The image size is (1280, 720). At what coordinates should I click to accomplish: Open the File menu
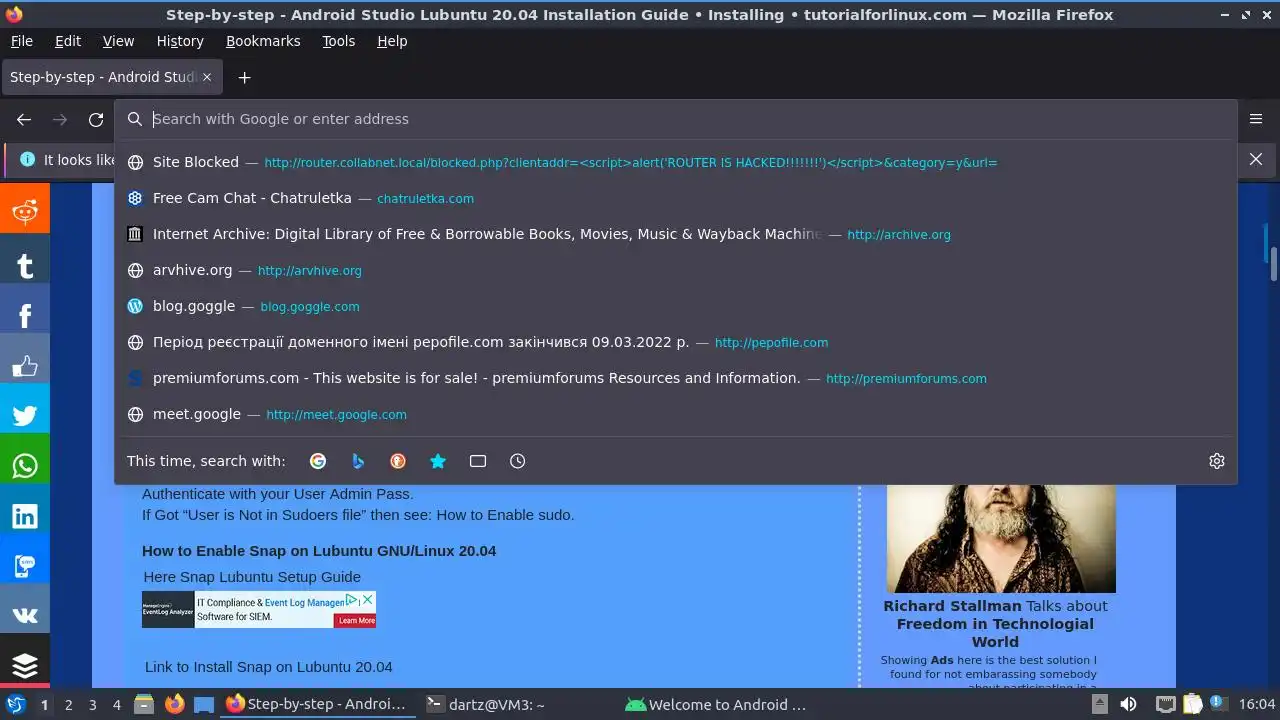coord(21,41)
